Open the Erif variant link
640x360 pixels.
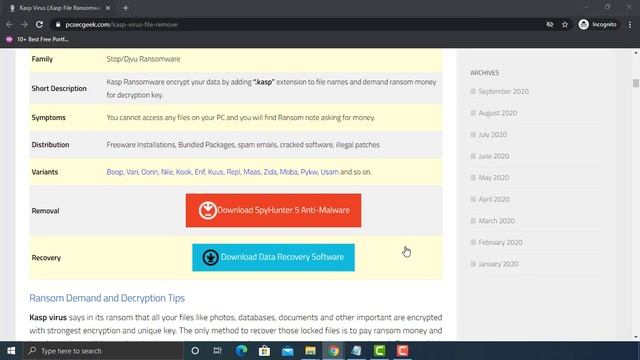pos(200,172)
